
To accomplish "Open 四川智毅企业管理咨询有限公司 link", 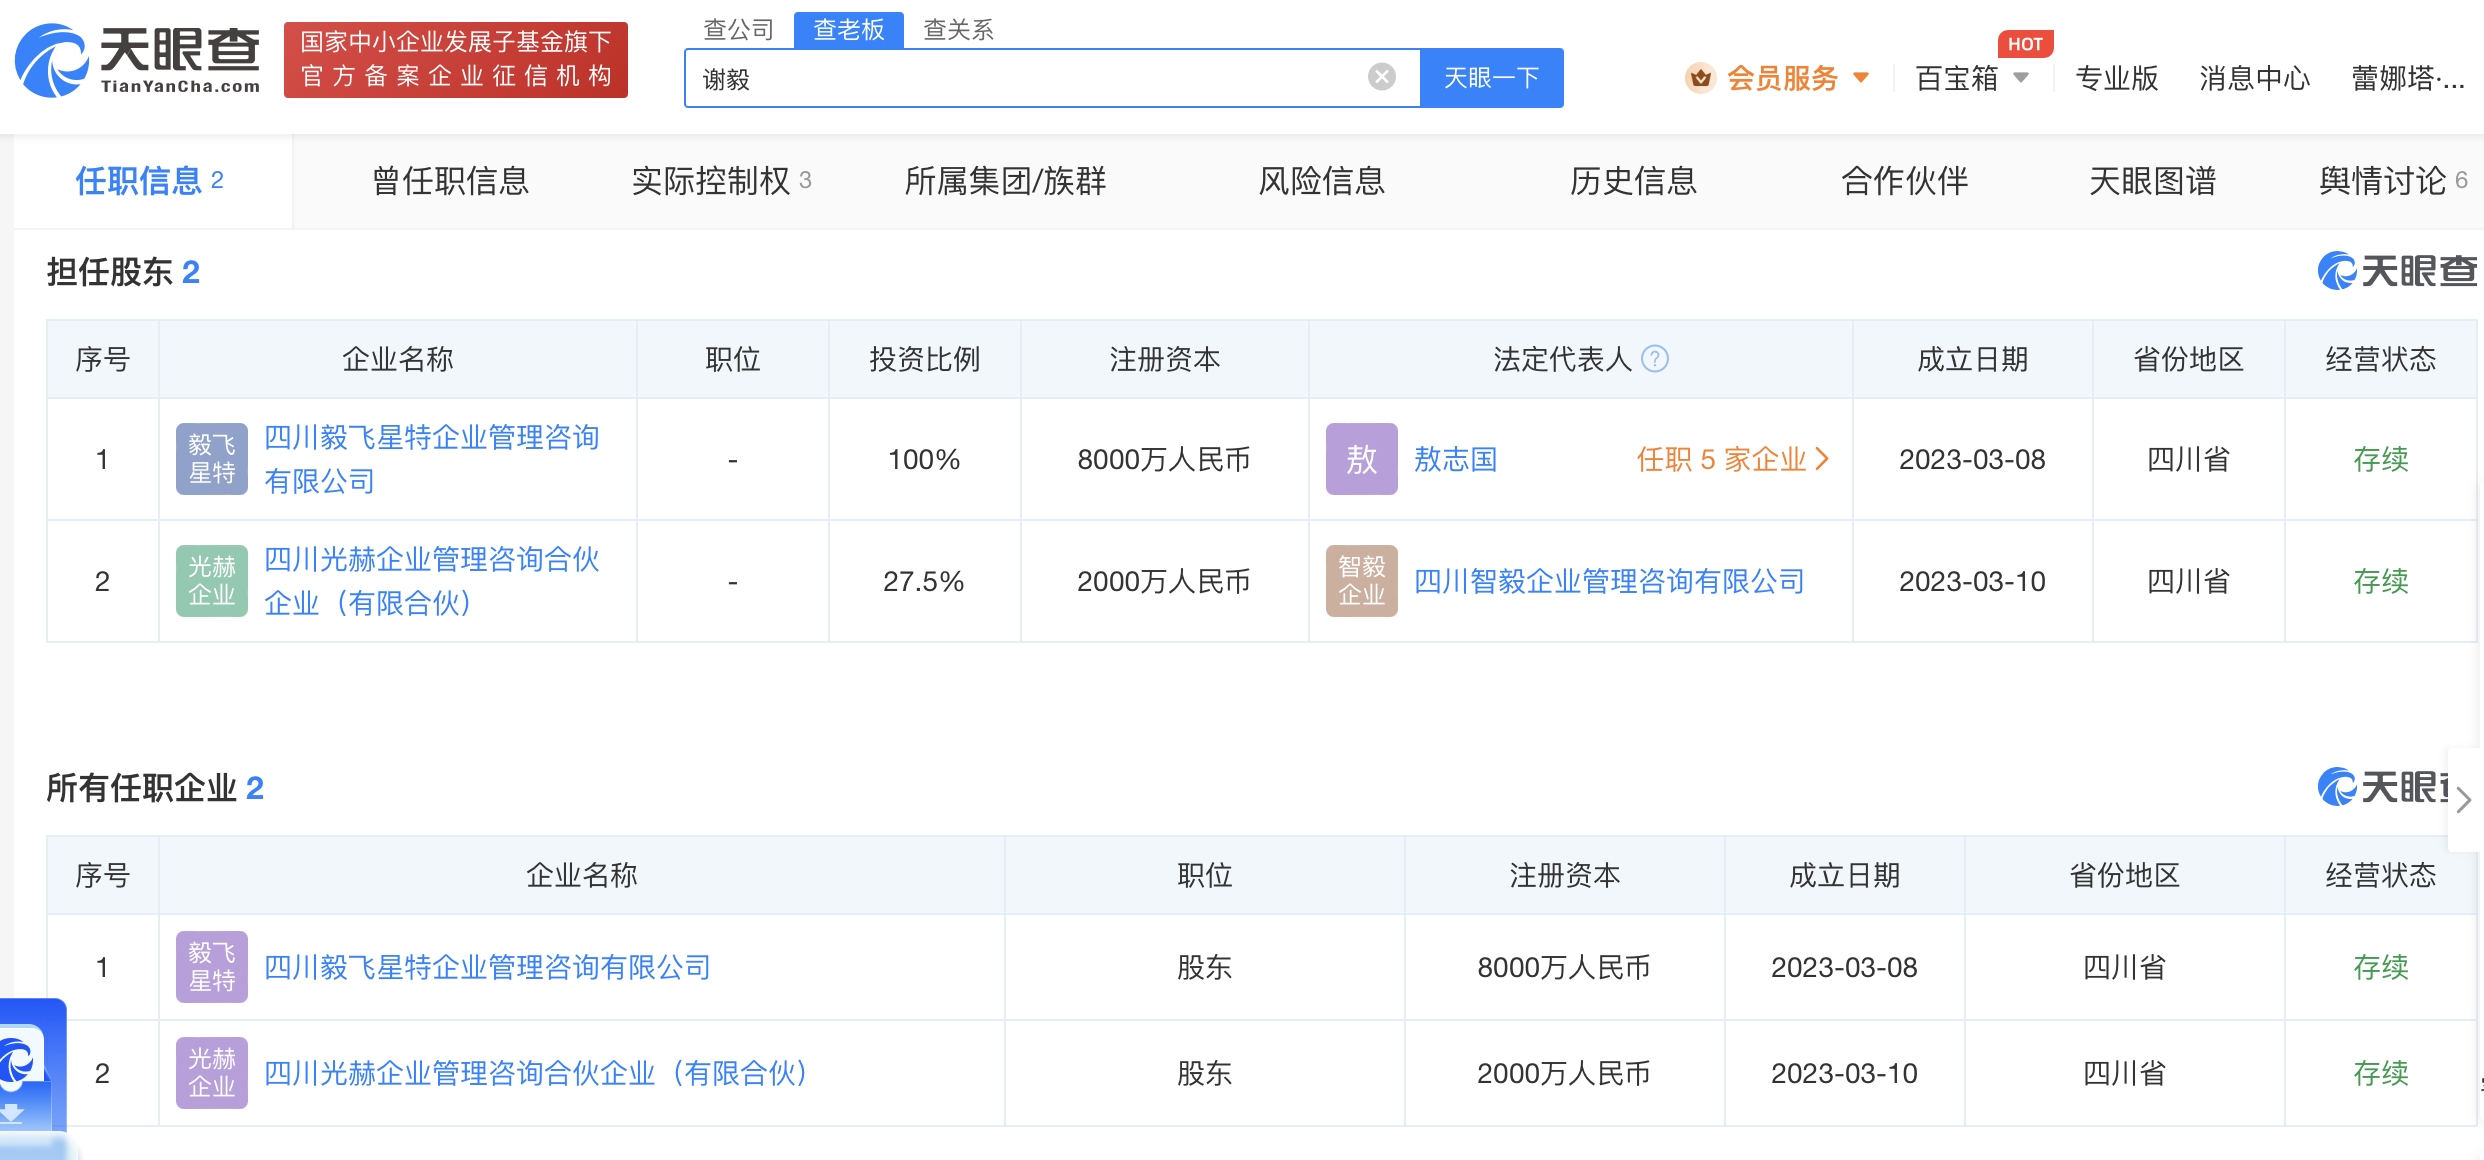I will click(x=1608, y=581).
